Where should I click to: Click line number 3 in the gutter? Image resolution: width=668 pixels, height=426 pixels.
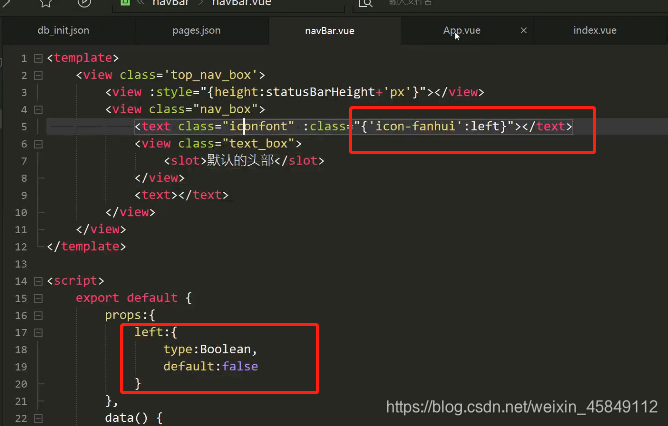[x=24, y=92]
